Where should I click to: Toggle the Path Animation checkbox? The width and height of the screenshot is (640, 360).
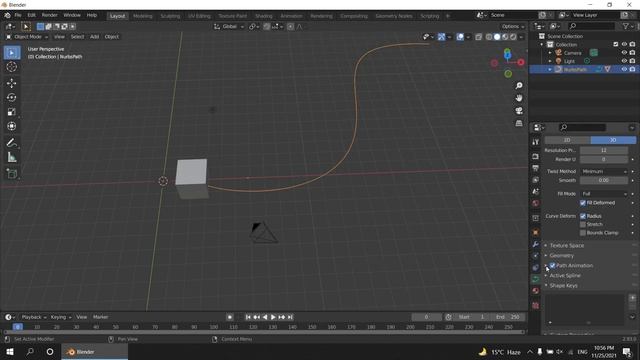[552, 265]
